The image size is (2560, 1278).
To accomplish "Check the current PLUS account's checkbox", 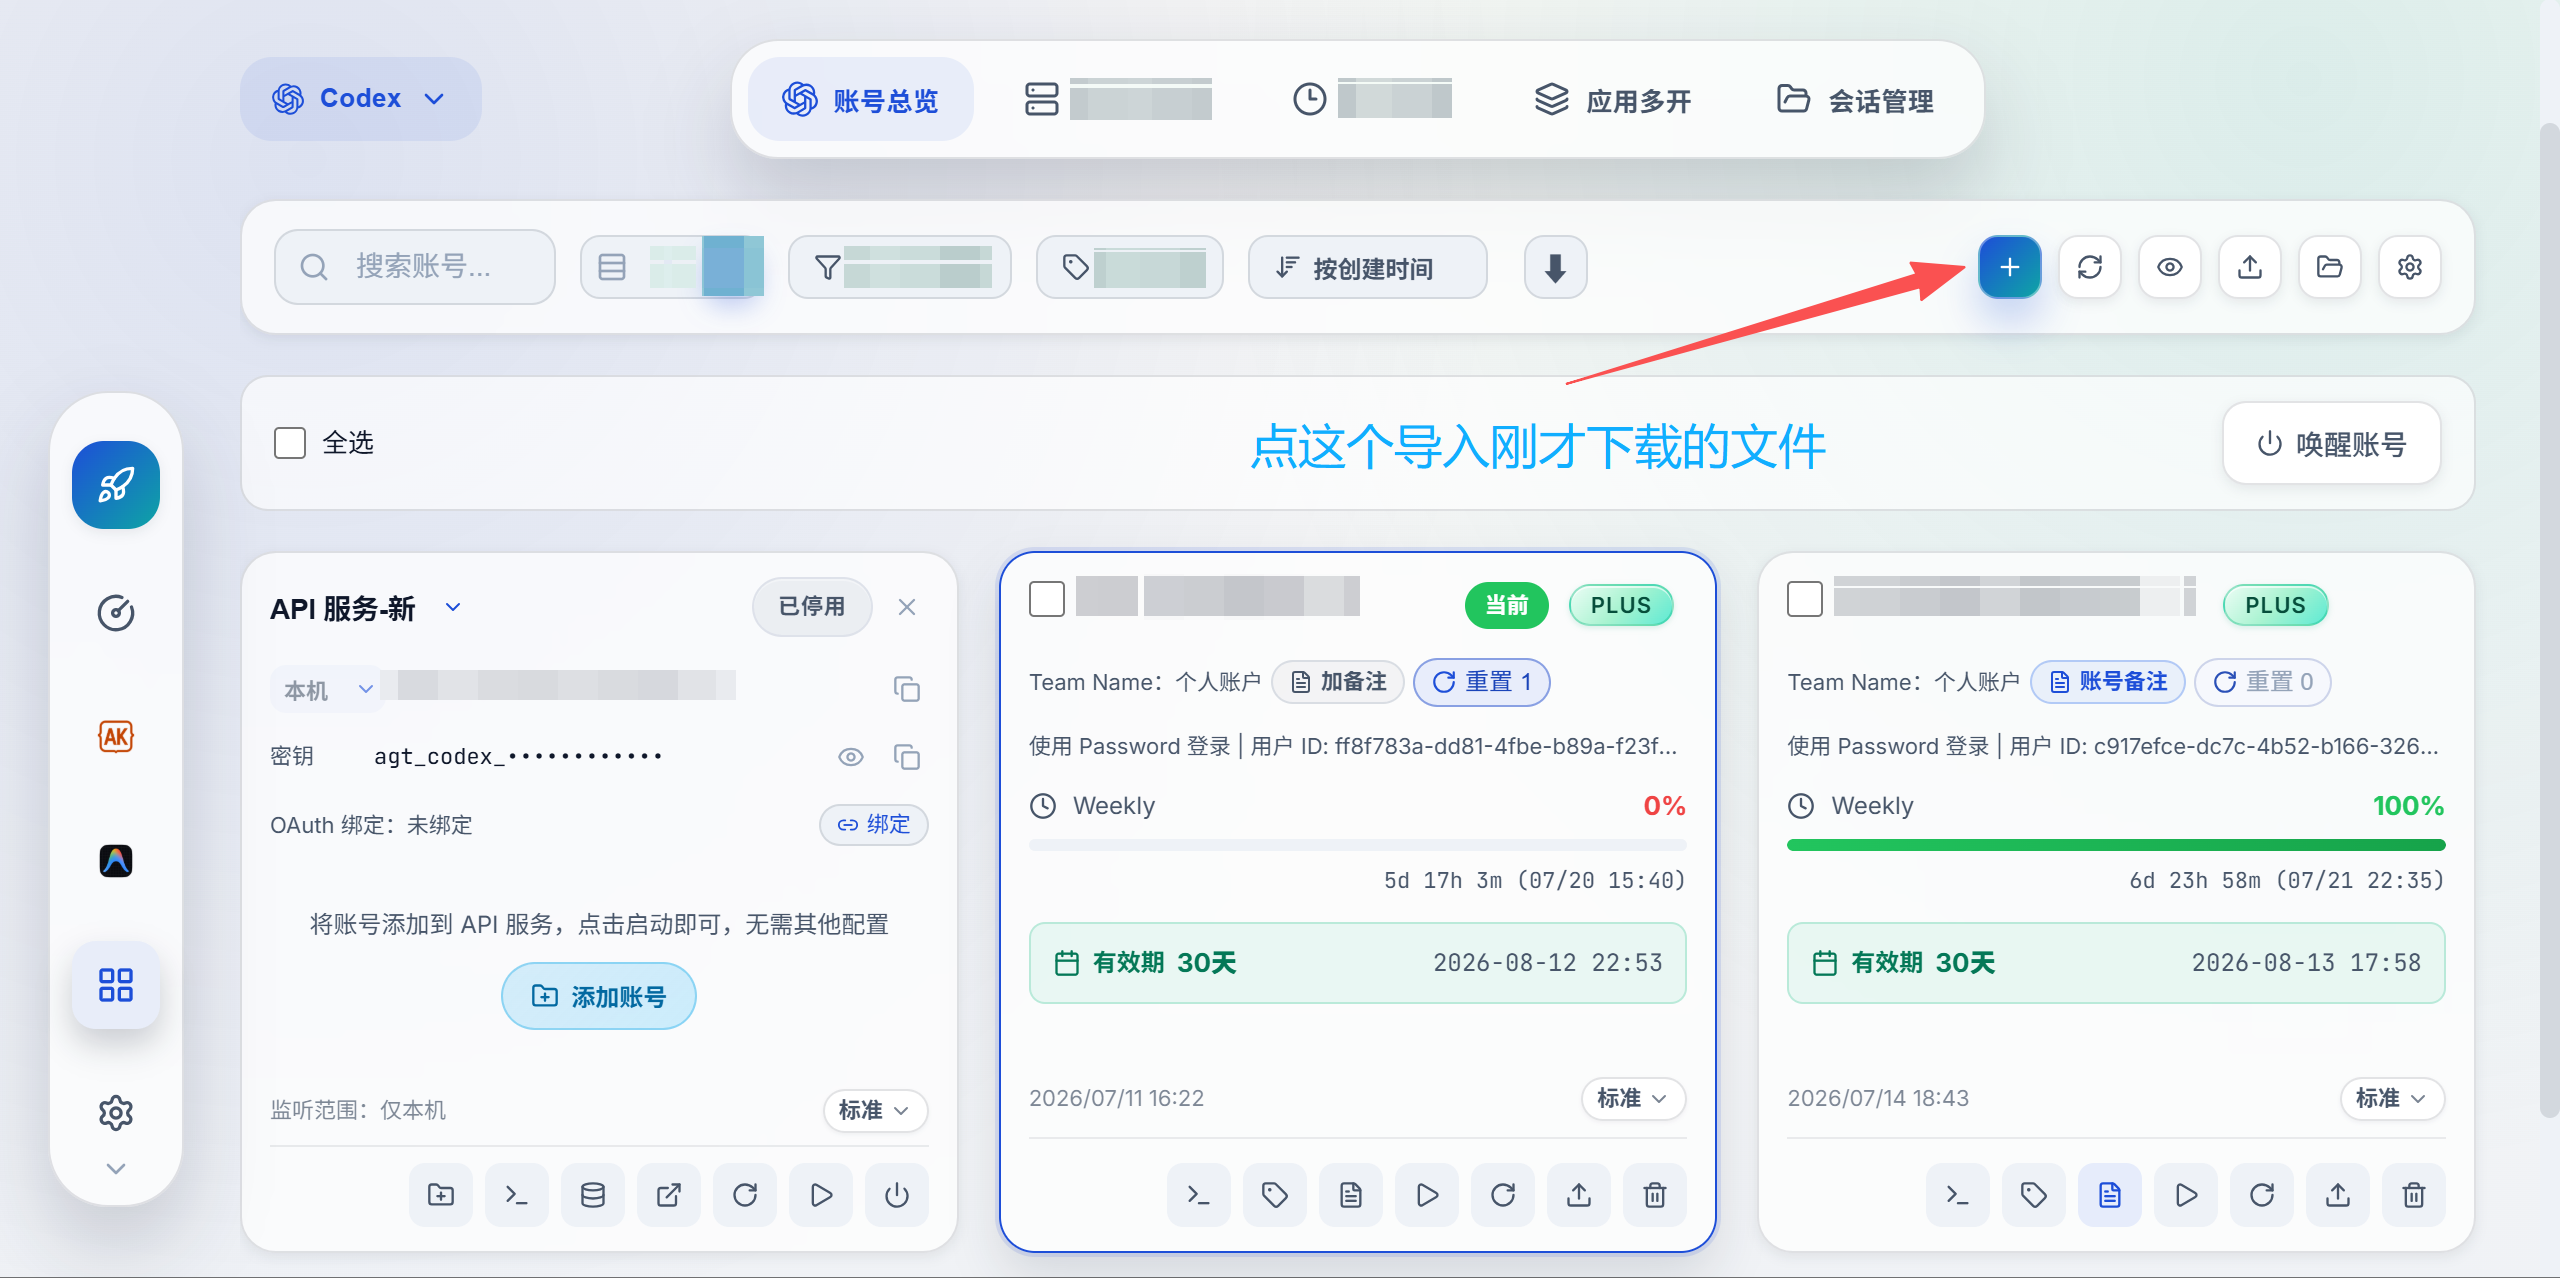I will [x=1047, y=599].
